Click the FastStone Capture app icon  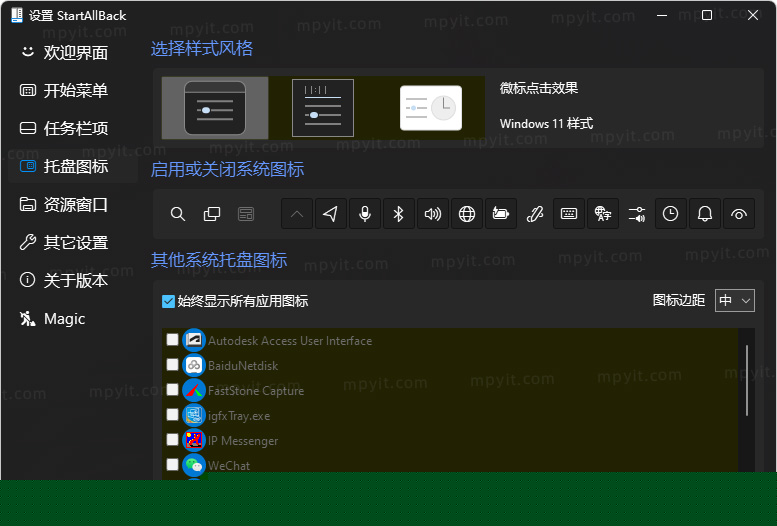click(x=194, y=390)
